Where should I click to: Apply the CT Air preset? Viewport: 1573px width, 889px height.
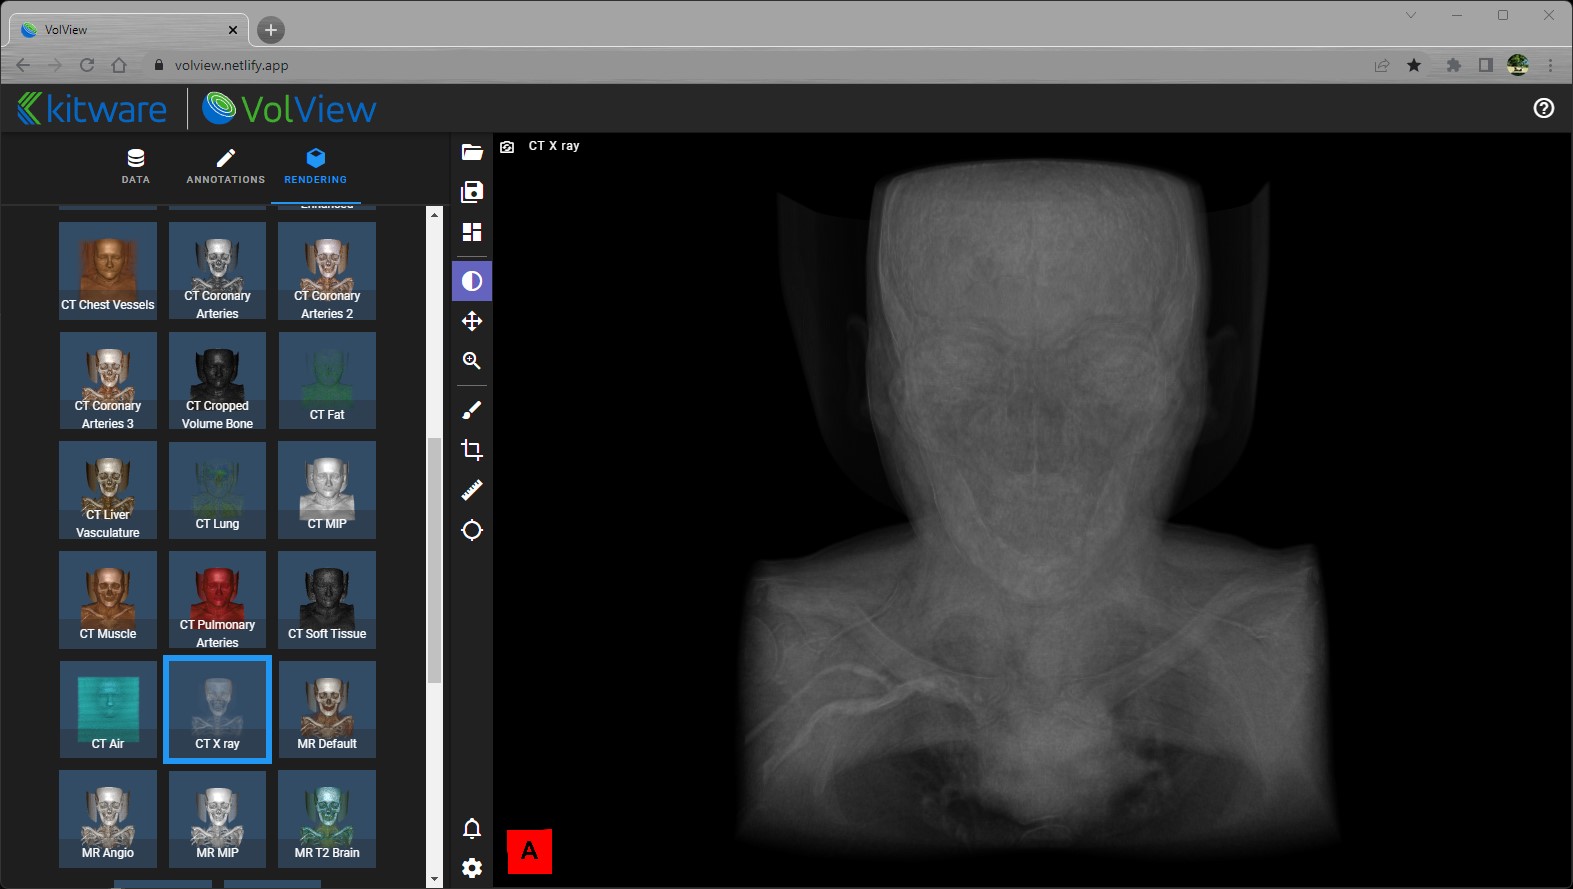pos(108,709)
